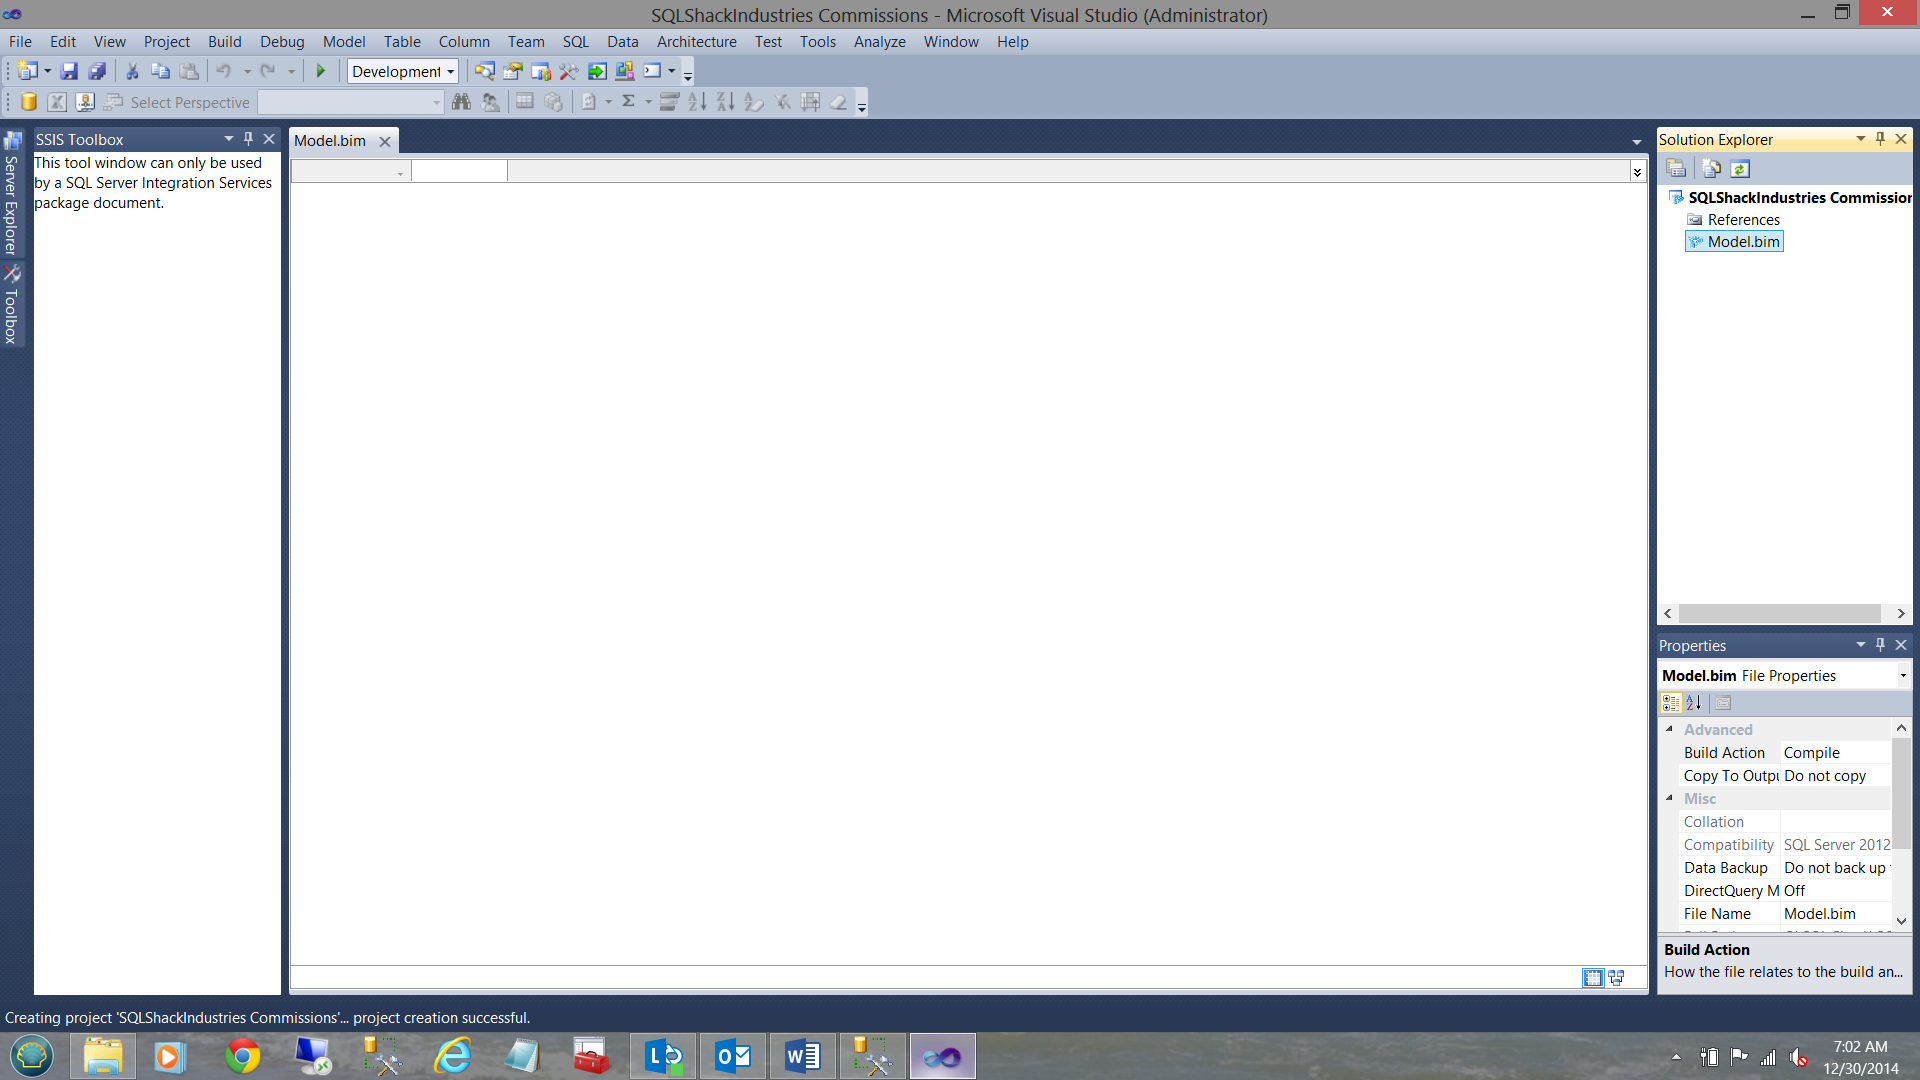The height and width of the screenshot is (1080, 1920).
Task: Collapse the Advanced section in Properties
Action: point(1669,729)
